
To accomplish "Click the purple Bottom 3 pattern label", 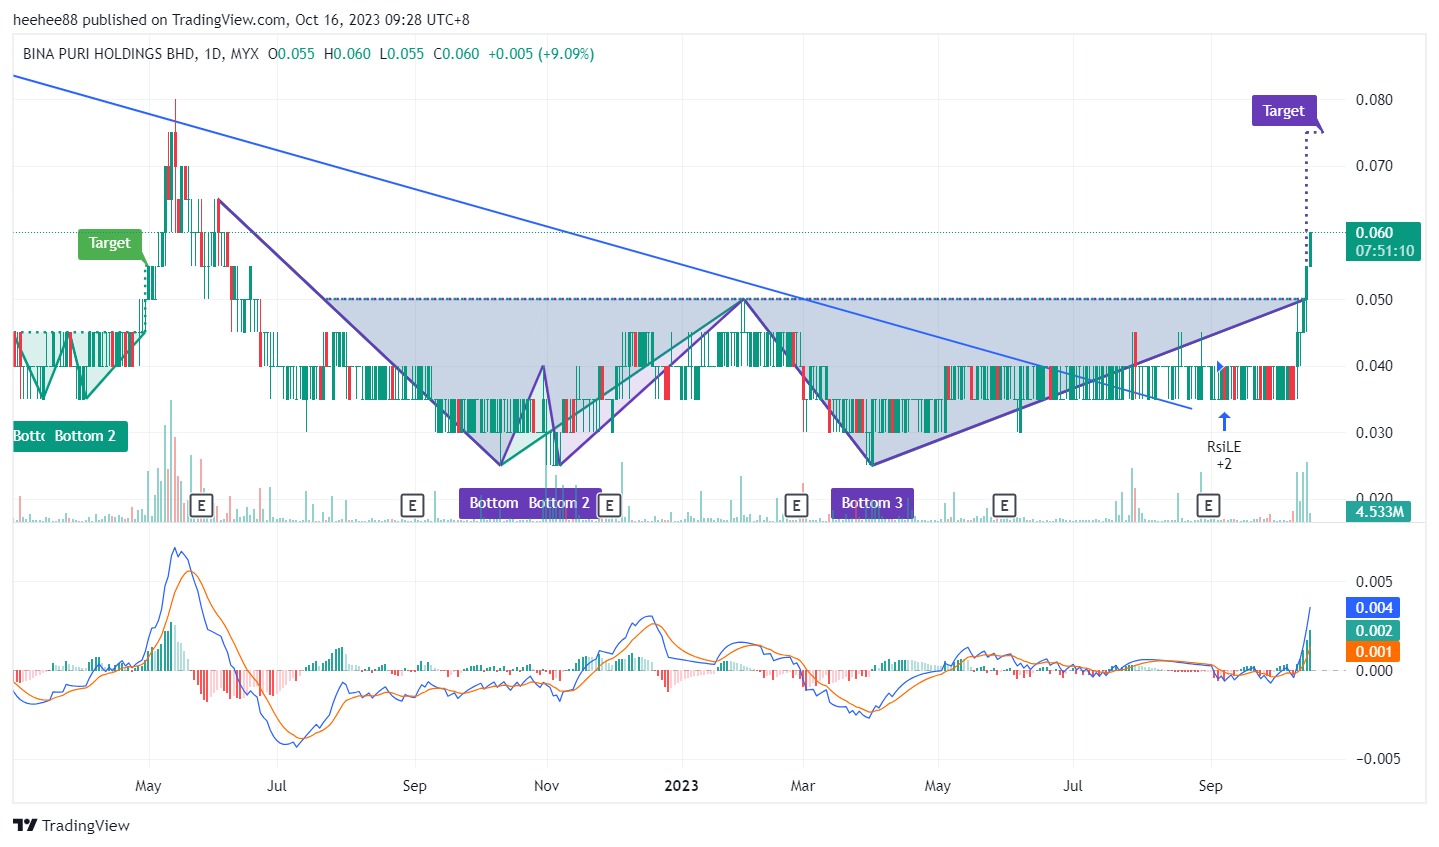I will pyautogui.click(x=872, y=503).
